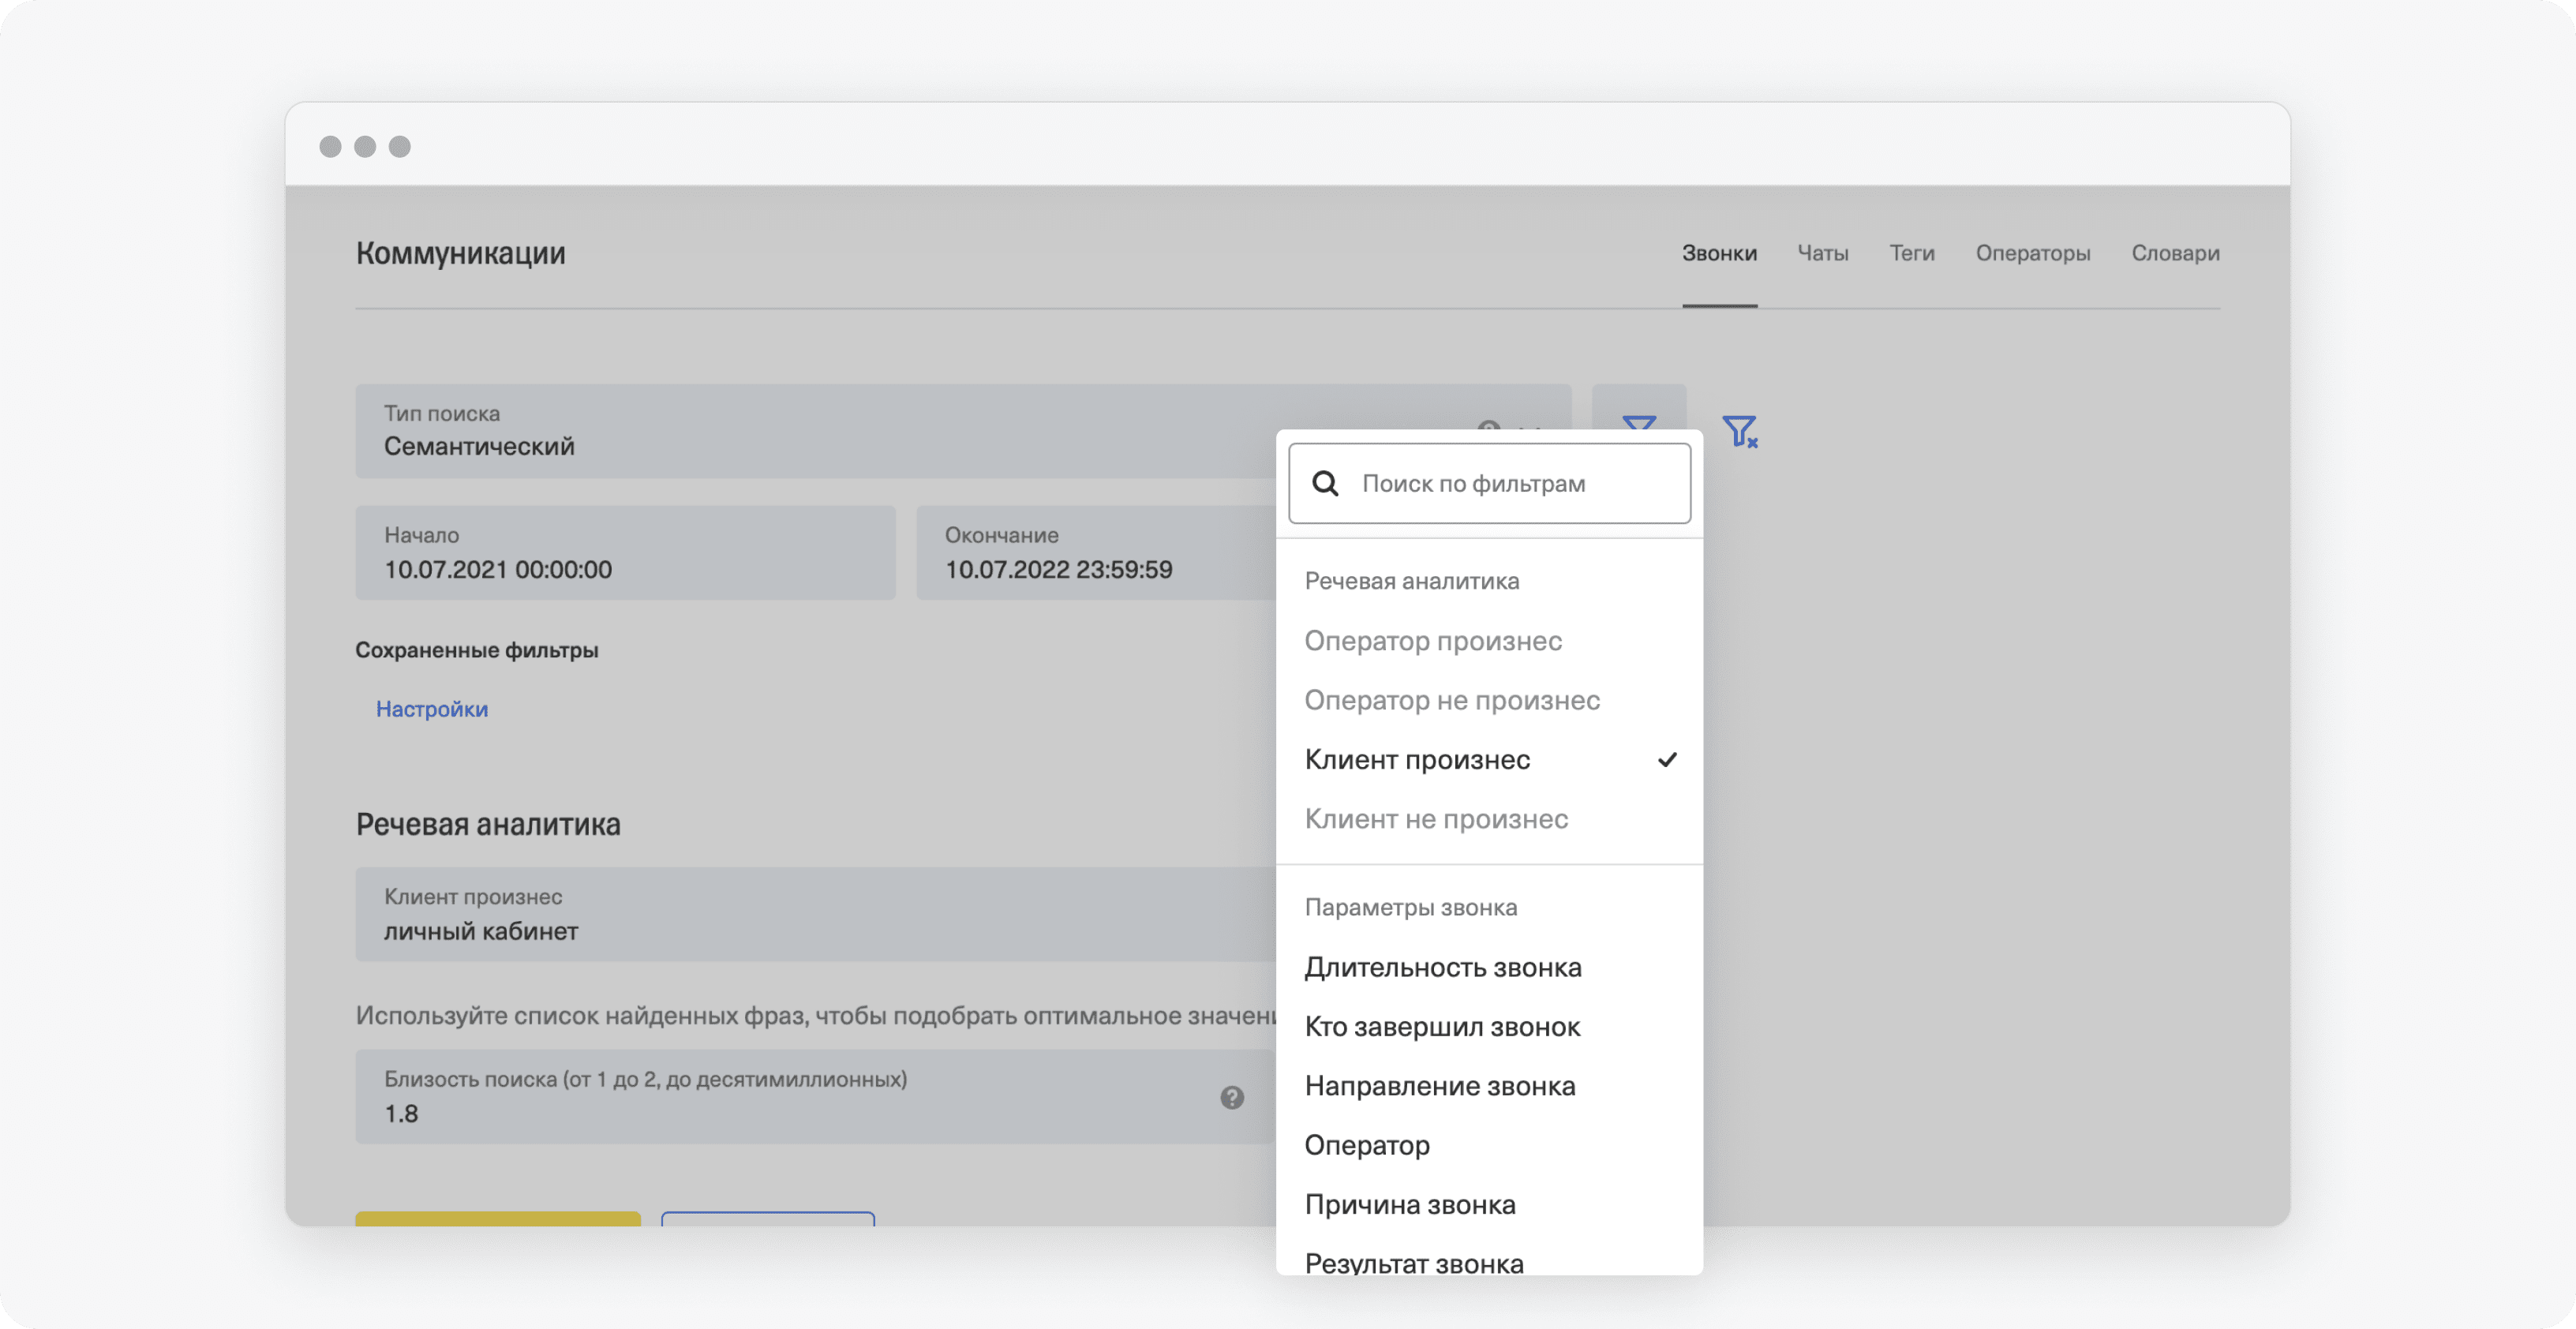Screen dimensions: 2576x1329
Task: Open the Настройки link under saved filters
Action: click(x=432, y=709)
